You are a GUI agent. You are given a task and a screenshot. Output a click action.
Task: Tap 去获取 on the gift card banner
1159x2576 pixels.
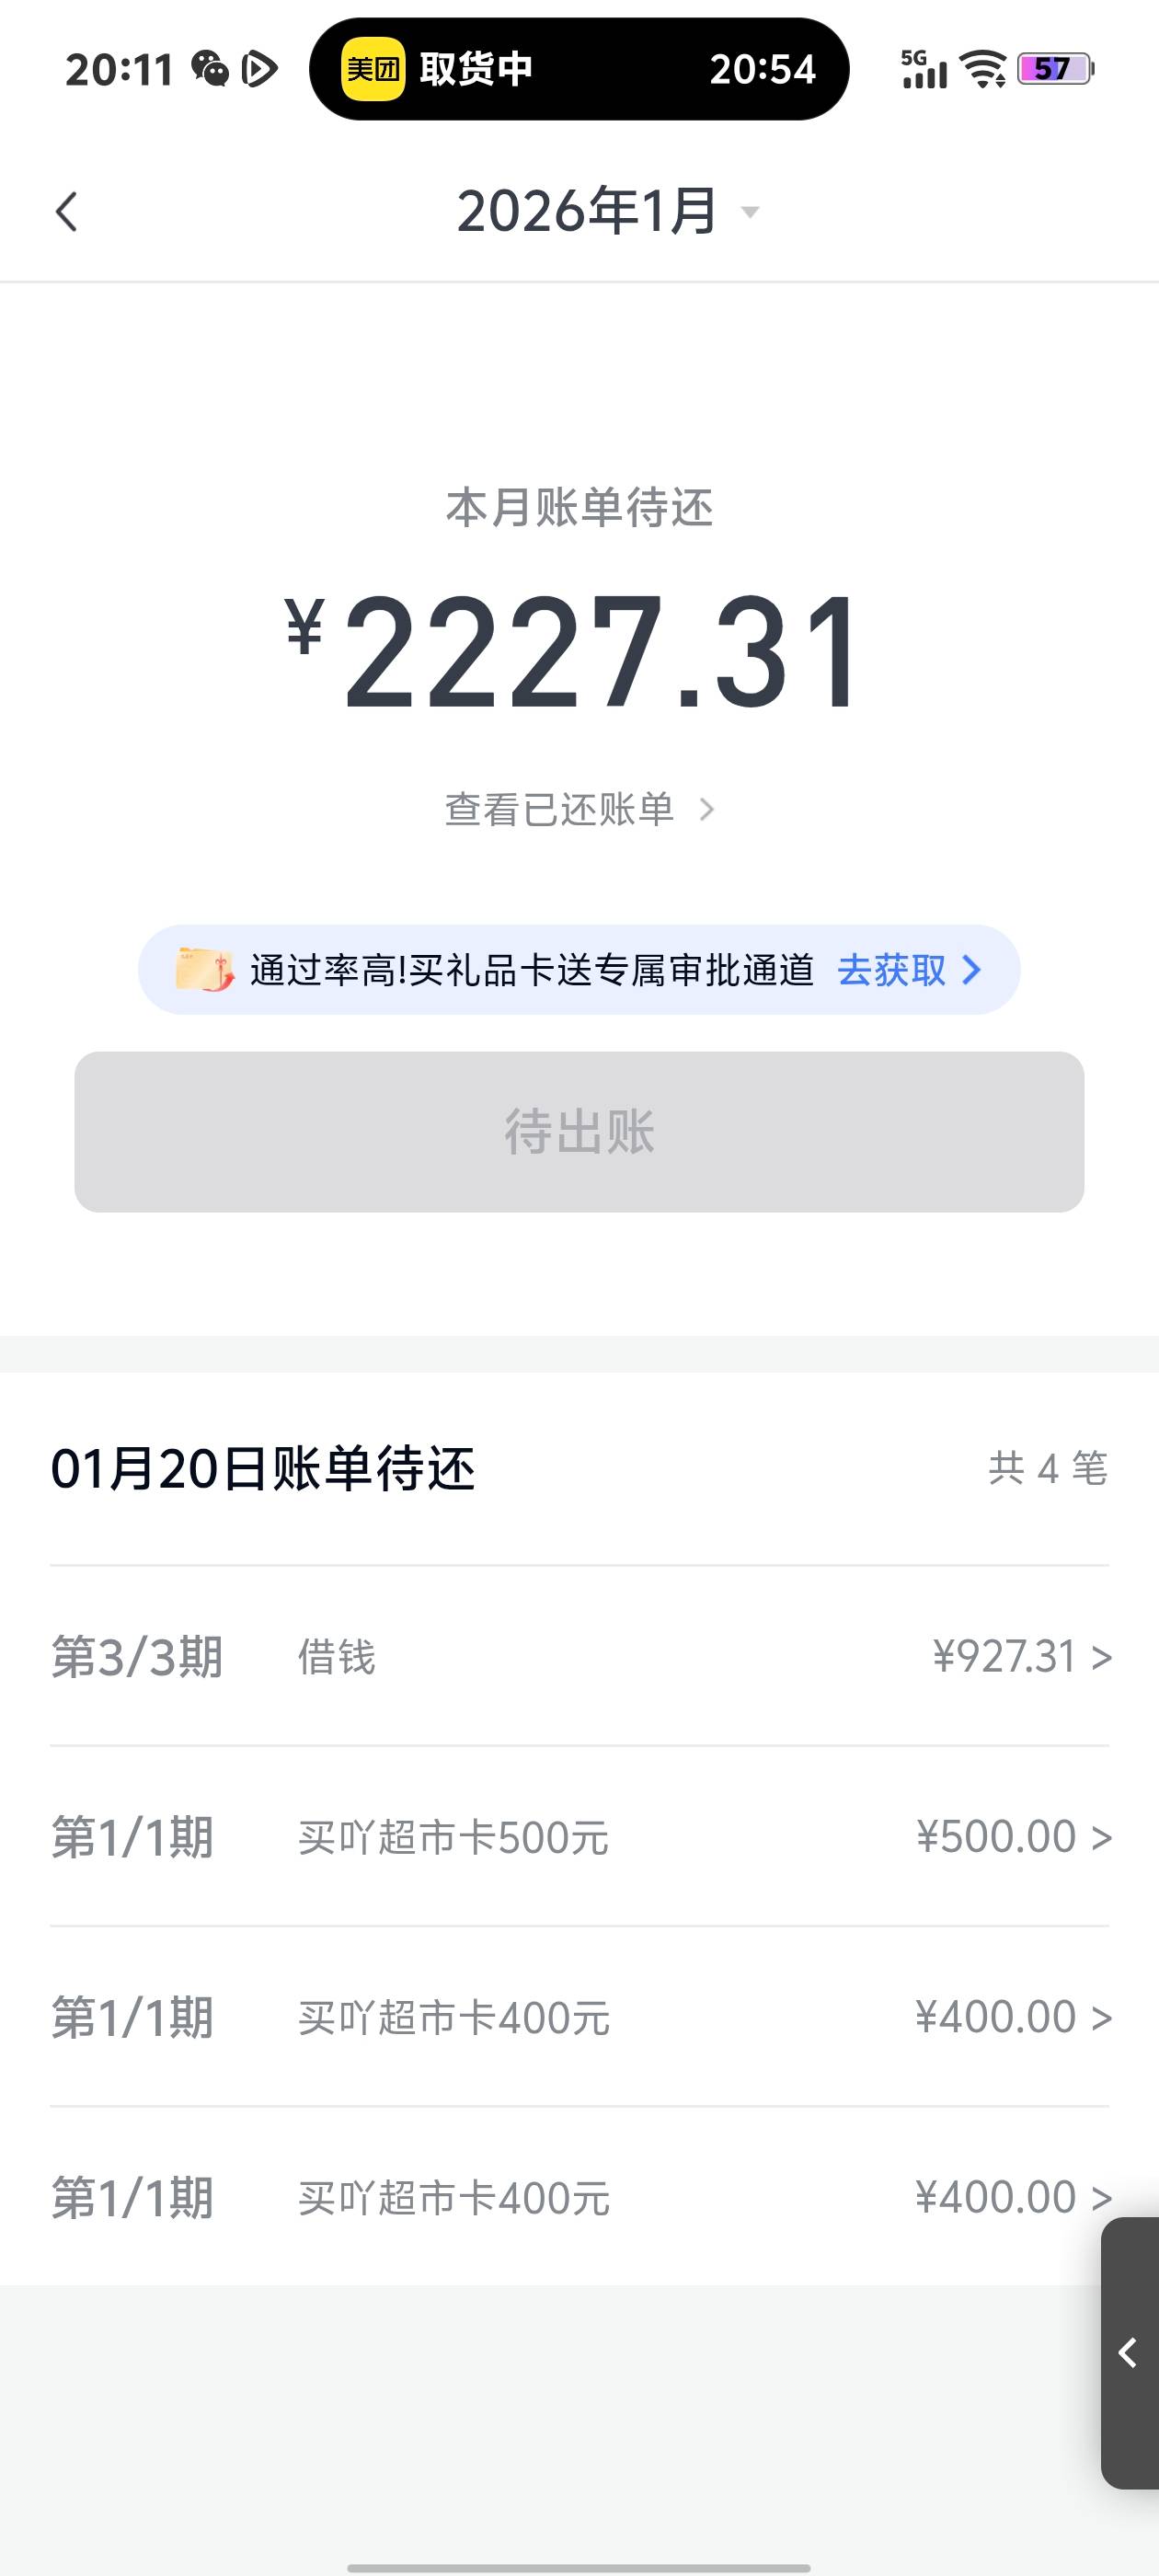pos(908,970)
